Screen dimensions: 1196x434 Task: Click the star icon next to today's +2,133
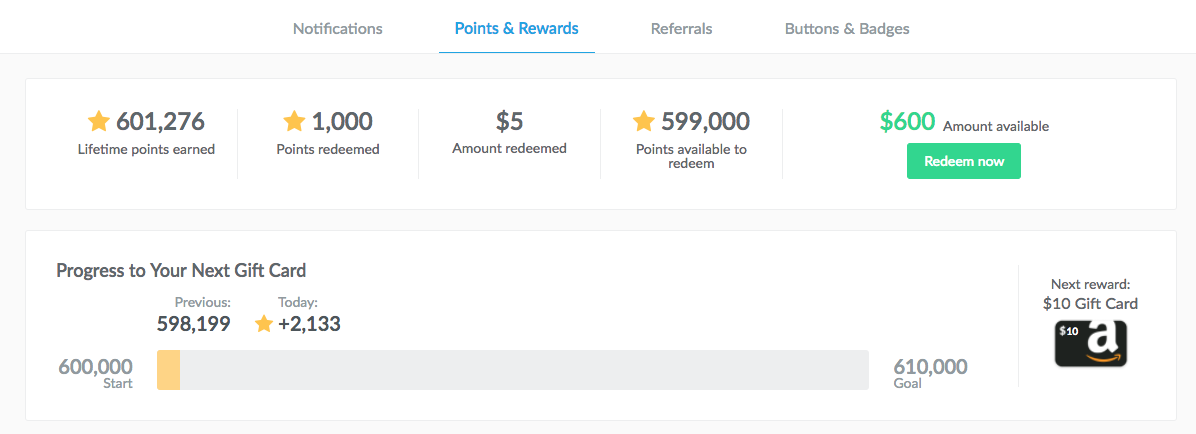point(264,324)
